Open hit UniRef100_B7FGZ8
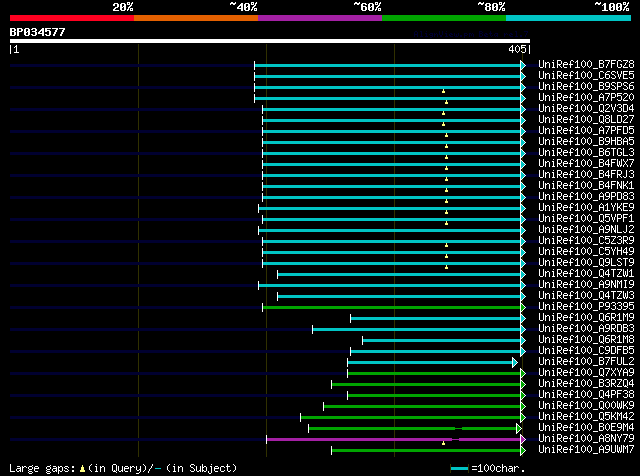Image resolution: width=640 pixels, height=476 pixels. (x=586, y=65)
